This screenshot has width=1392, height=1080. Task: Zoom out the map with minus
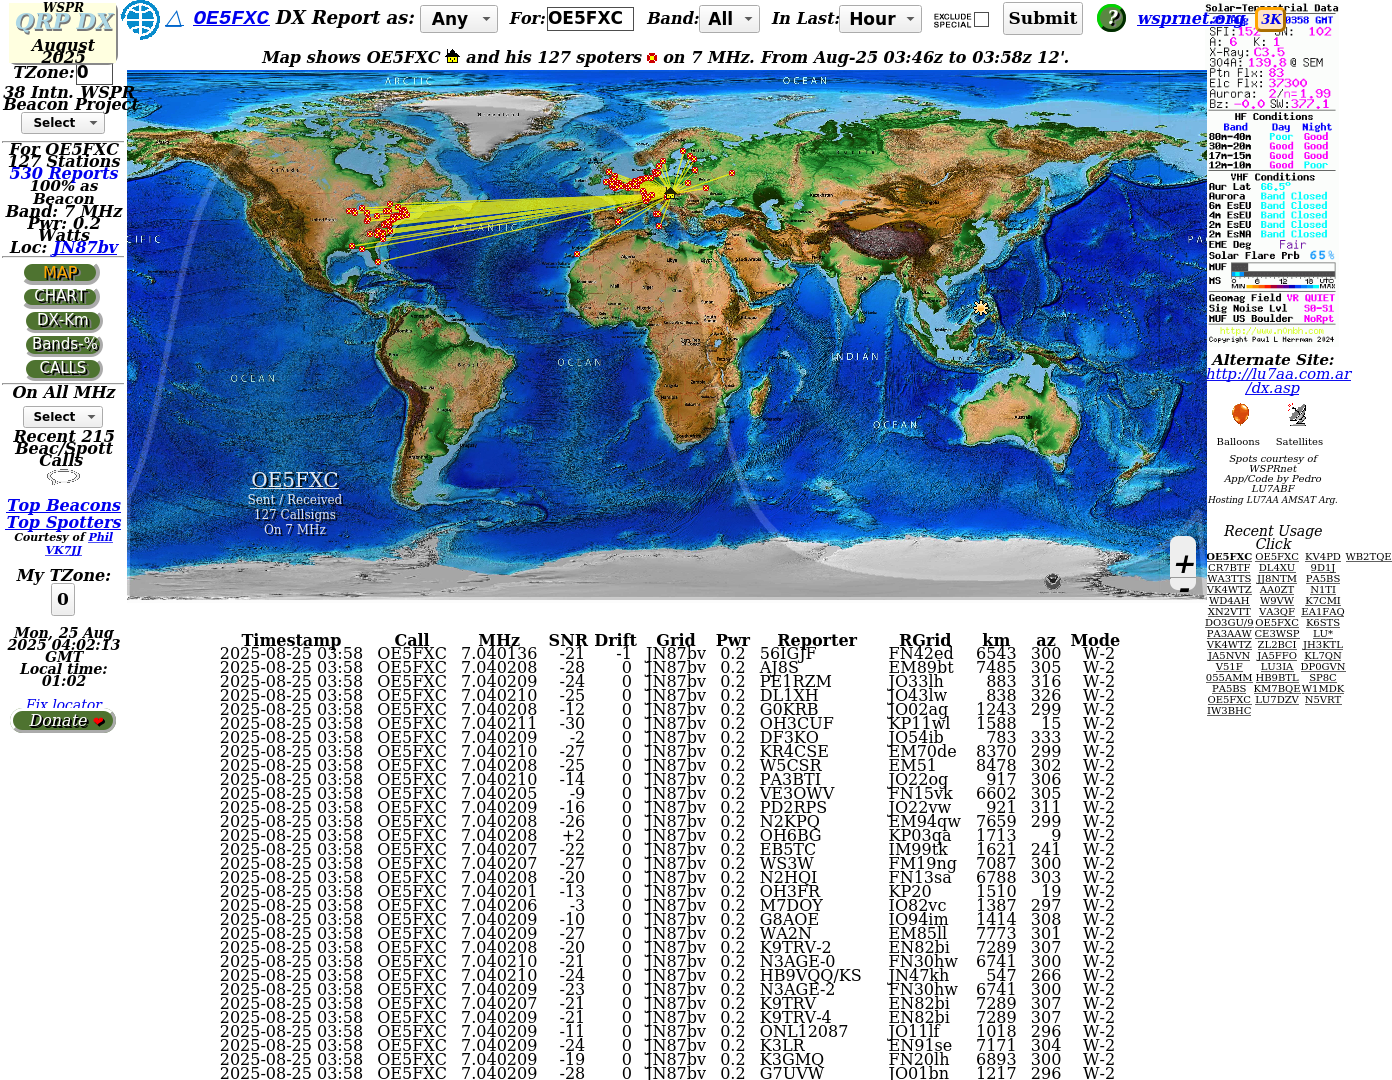click(1184, 591)
